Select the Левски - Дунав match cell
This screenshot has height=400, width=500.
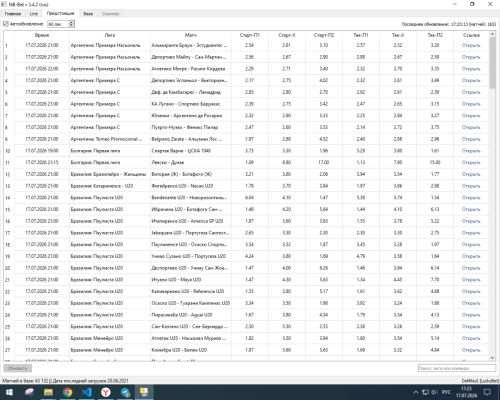point(191,162)
